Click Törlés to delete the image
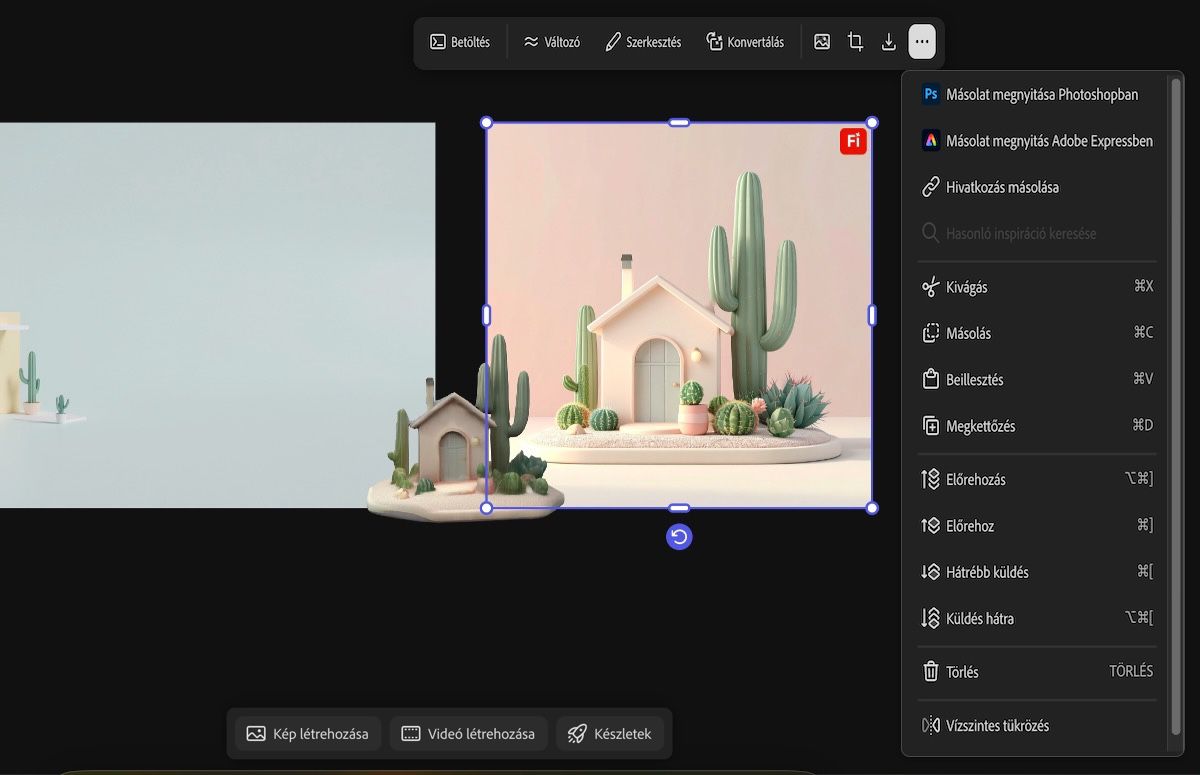 962,672
